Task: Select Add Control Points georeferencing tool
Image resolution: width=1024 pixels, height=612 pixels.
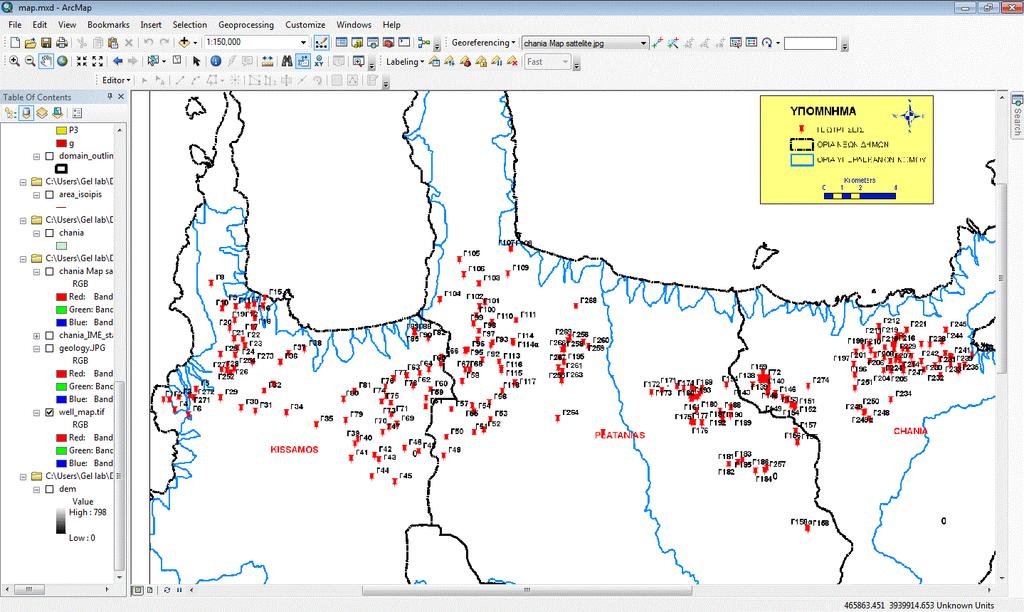Action: [x=657, y=43]
